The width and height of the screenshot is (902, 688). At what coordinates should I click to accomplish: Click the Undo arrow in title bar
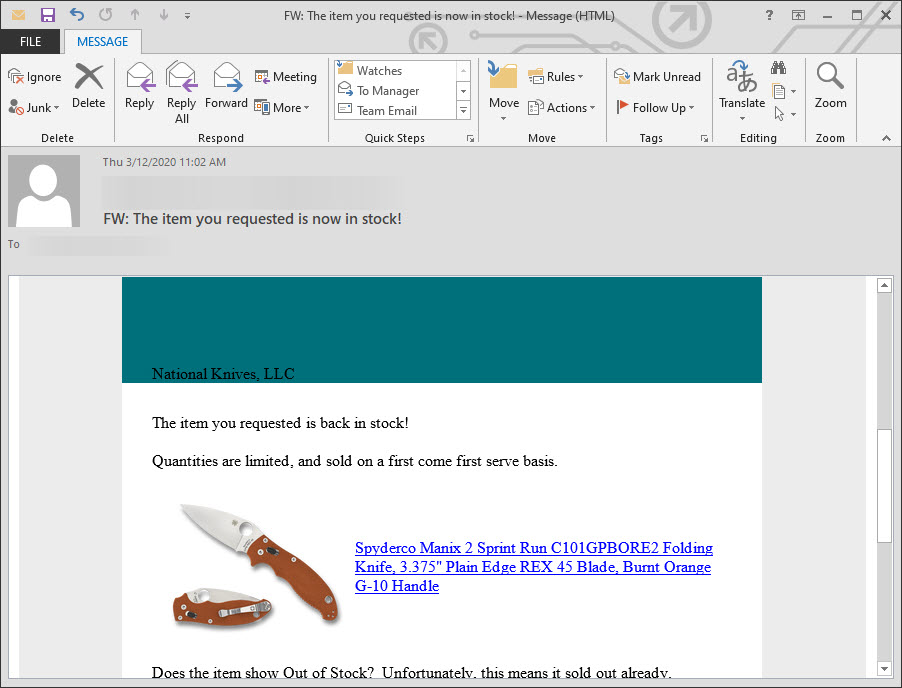pyautogui.click(x=77, y=14)
